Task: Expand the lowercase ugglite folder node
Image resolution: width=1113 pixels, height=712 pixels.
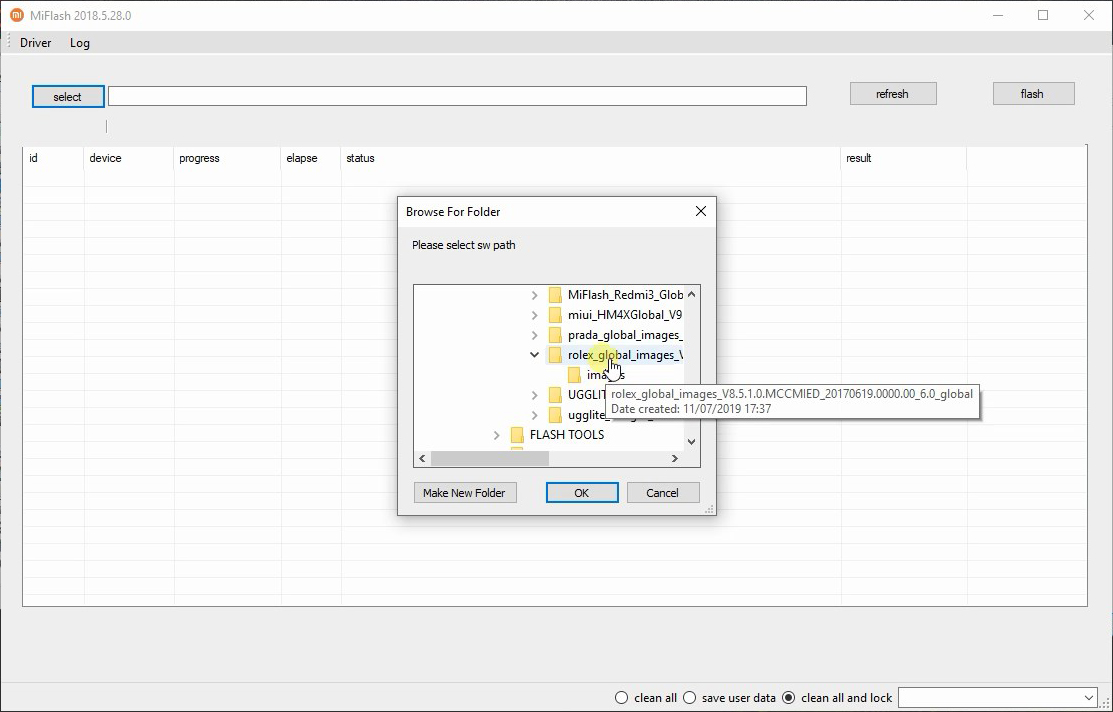Action: pos(534,415)
